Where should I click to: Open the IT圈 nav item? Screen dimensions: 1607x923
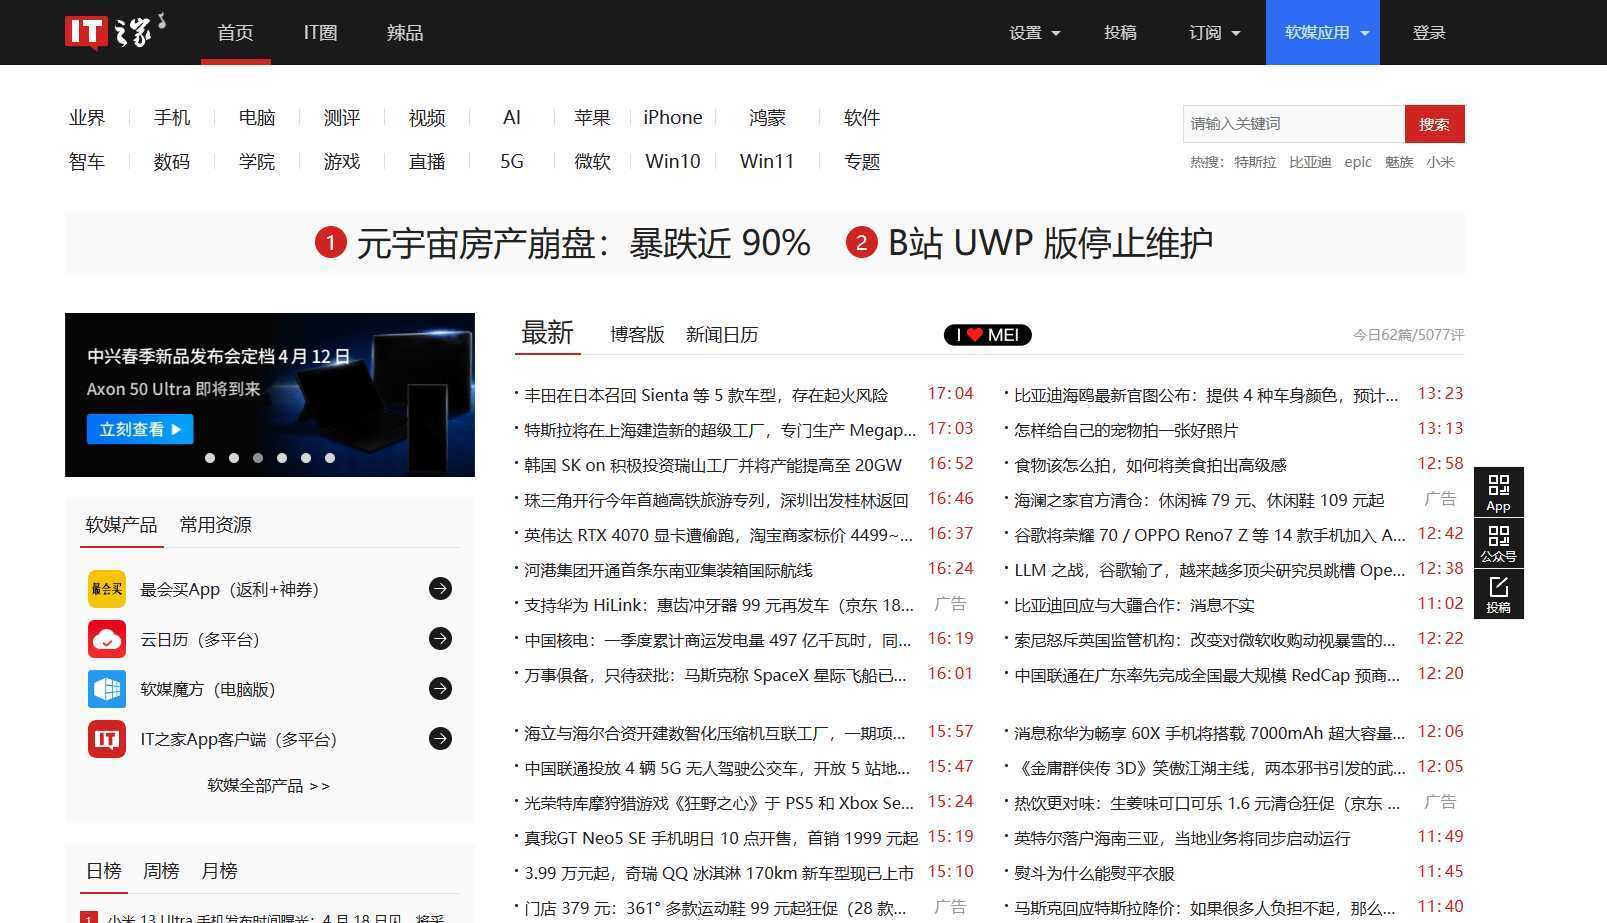(x=320, y=32)
